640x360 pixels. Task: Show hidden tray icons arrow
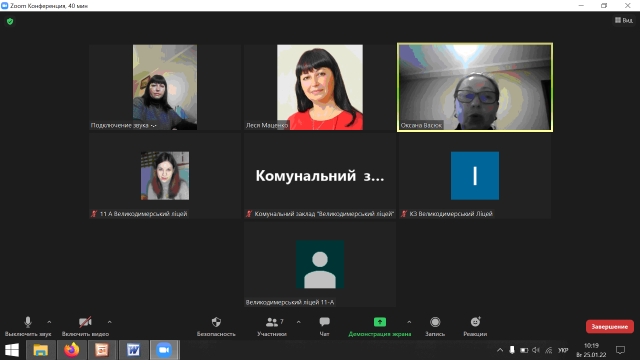(x=500, y=350)
